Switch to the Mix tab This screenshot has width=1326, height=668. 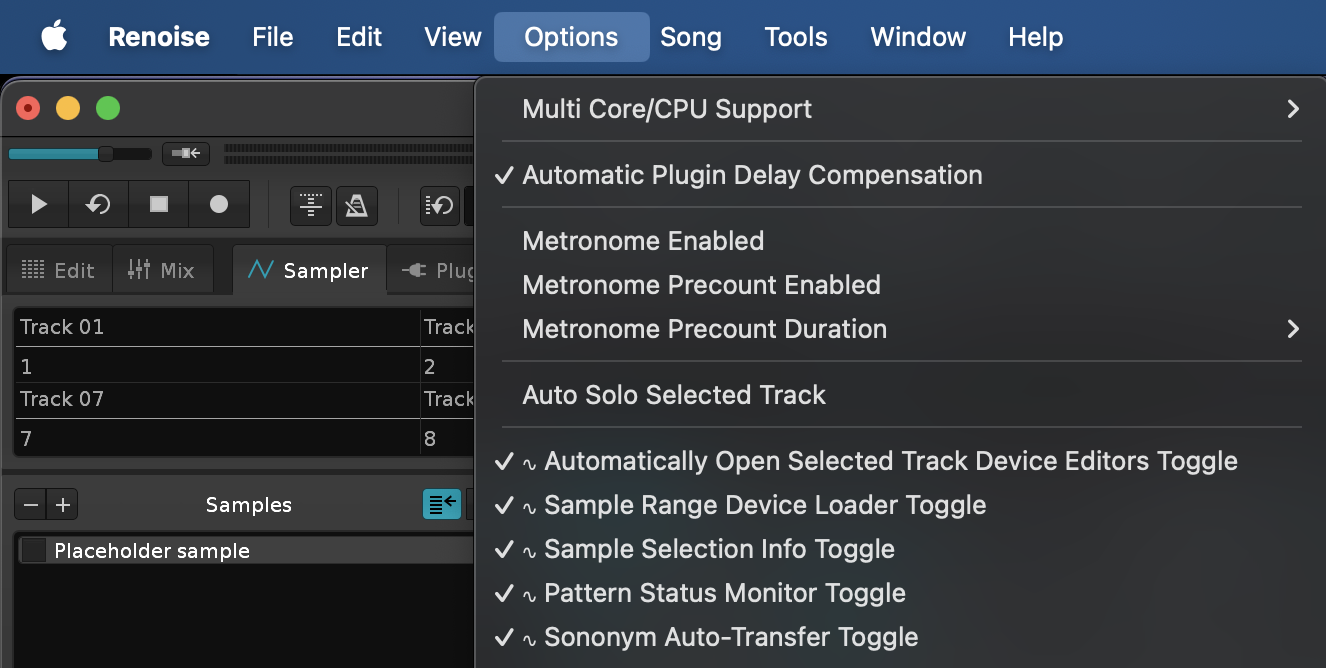point(162,270)
